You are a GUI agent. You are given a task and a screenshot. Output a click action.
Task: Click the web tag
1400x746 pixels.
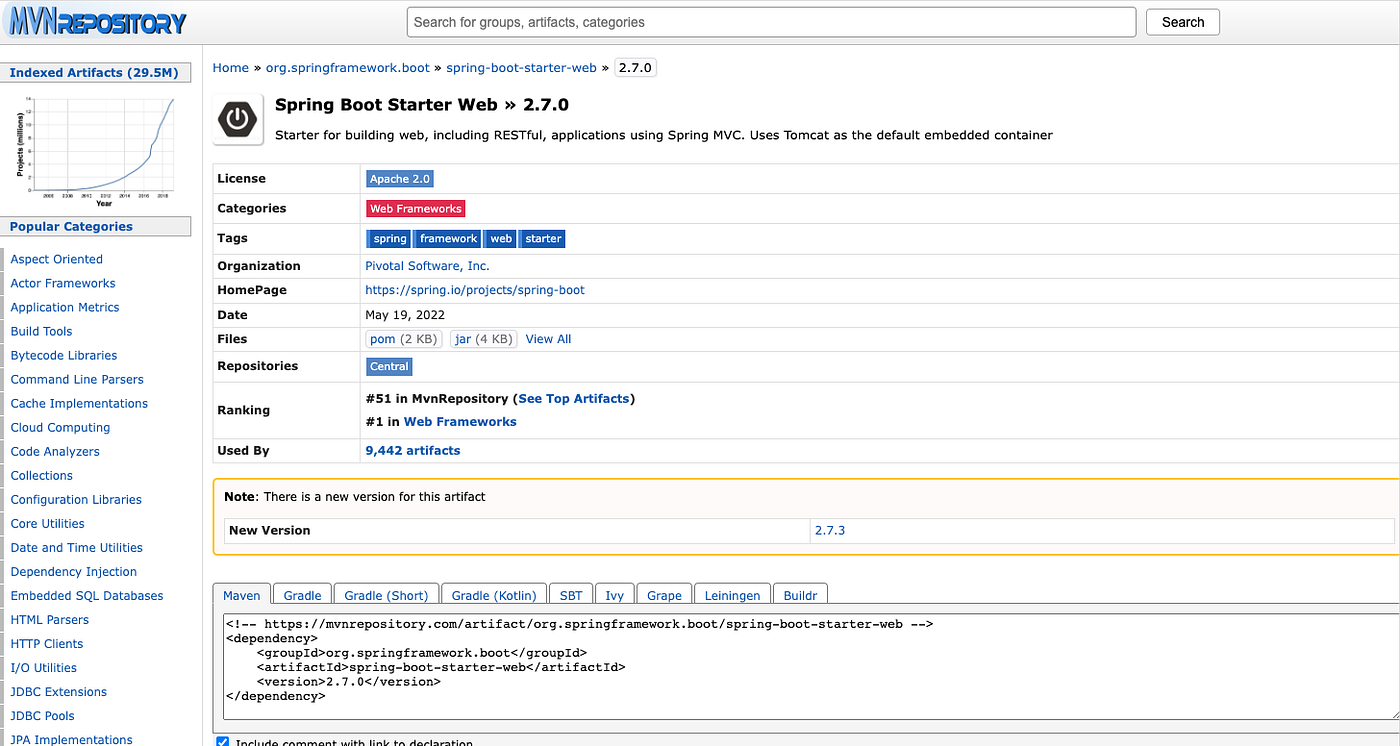(500, 239)
